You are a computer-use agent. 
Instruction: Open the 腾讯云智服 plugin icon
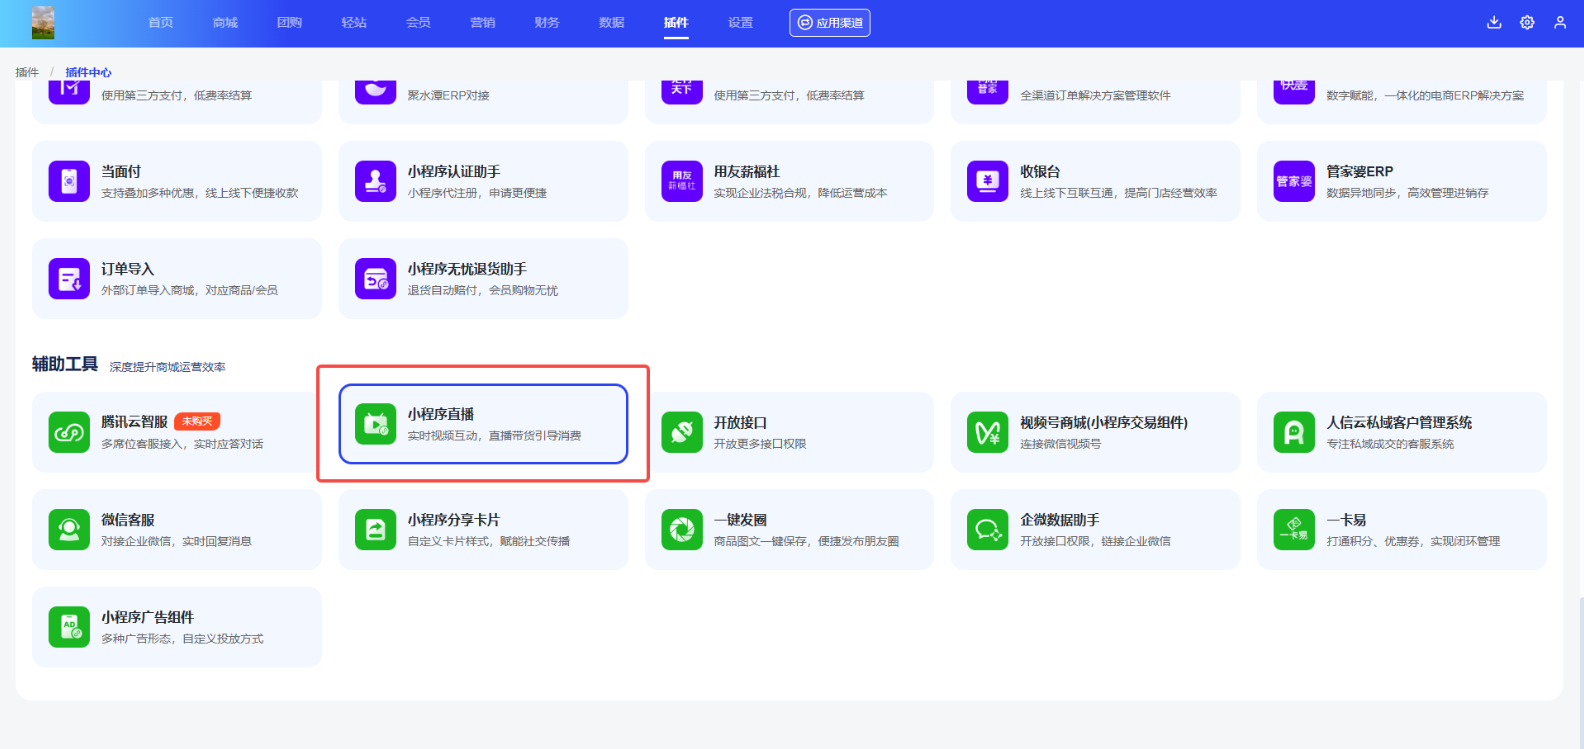click(x=69, y=432)
